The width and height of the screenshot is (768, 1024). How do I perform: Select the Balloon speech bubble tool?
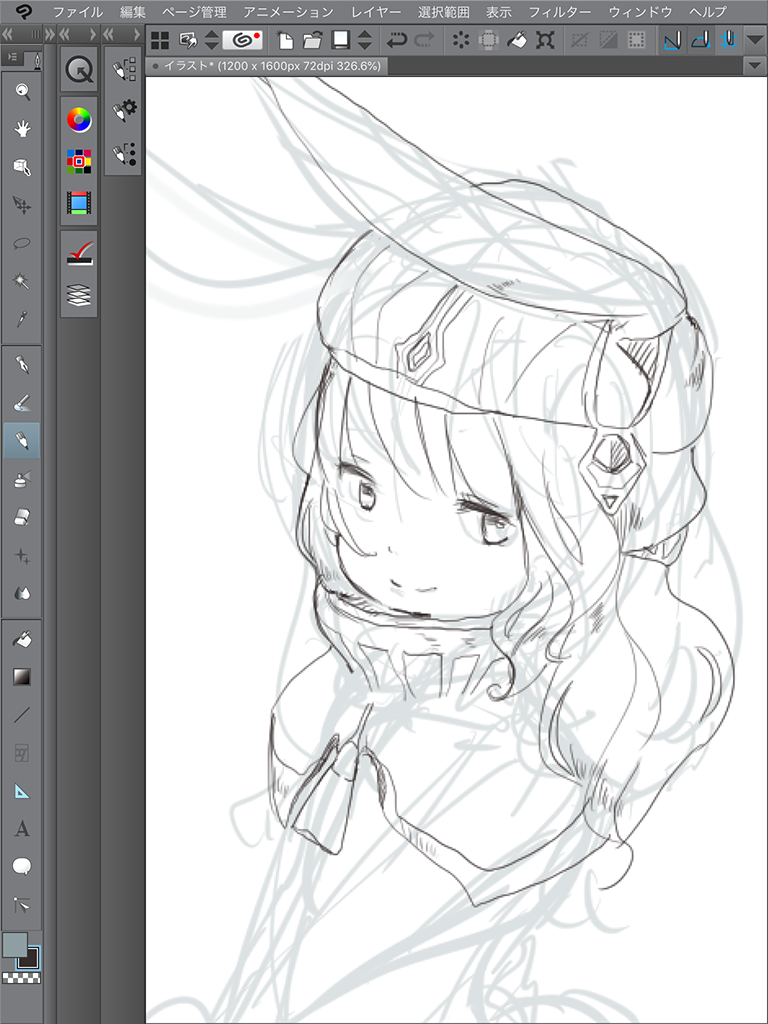tap(22, 867)
